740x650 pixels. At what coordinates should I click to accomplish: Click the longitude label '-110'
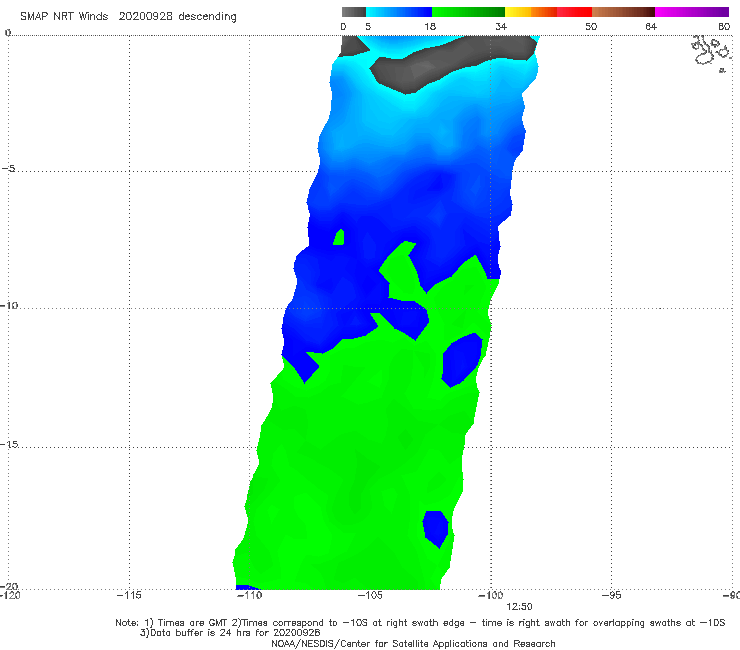pos(250,595)
